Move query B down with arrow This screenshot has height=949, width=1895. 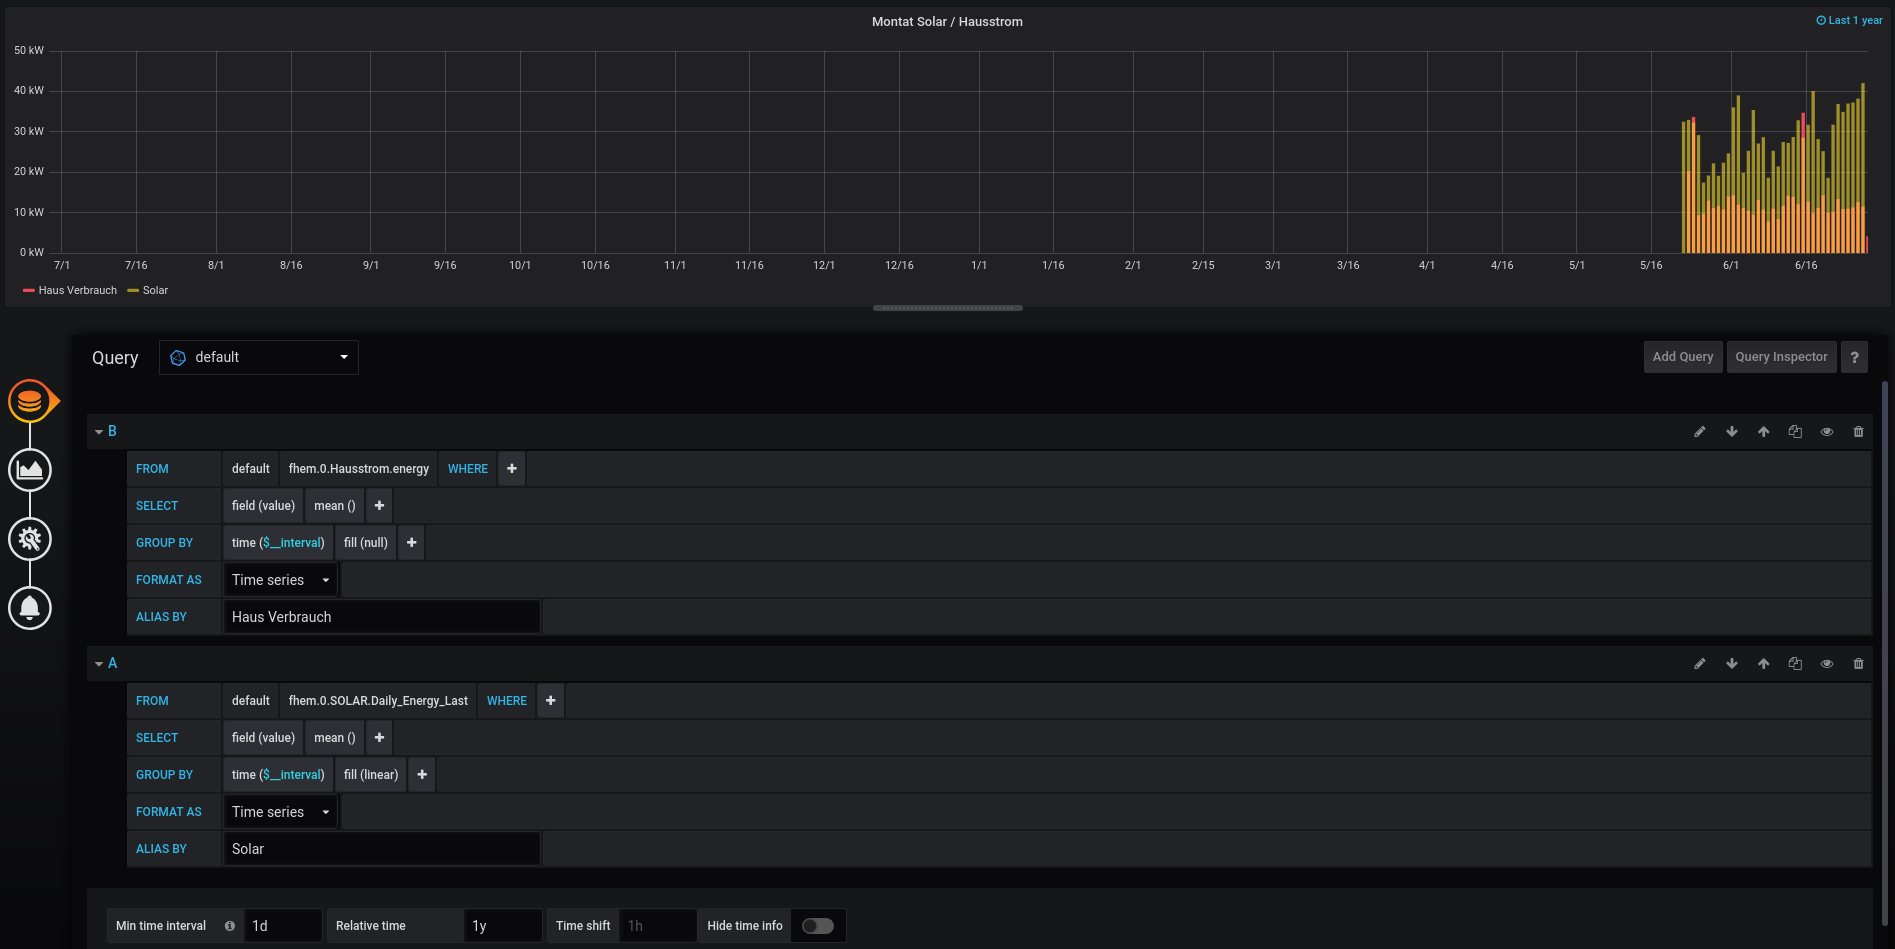point(1731,432)
